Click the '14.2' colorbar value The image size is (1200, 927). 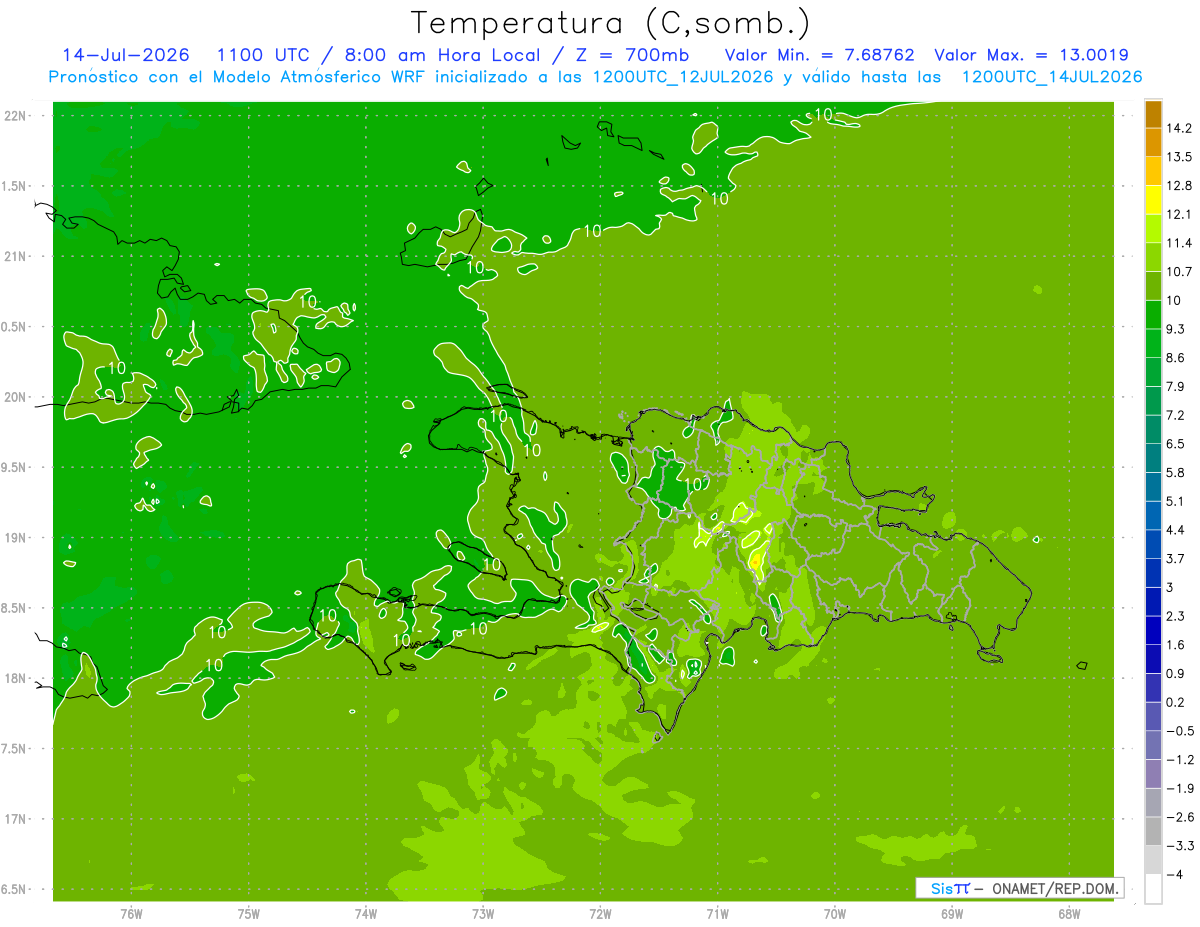(x=1179, y=128)
